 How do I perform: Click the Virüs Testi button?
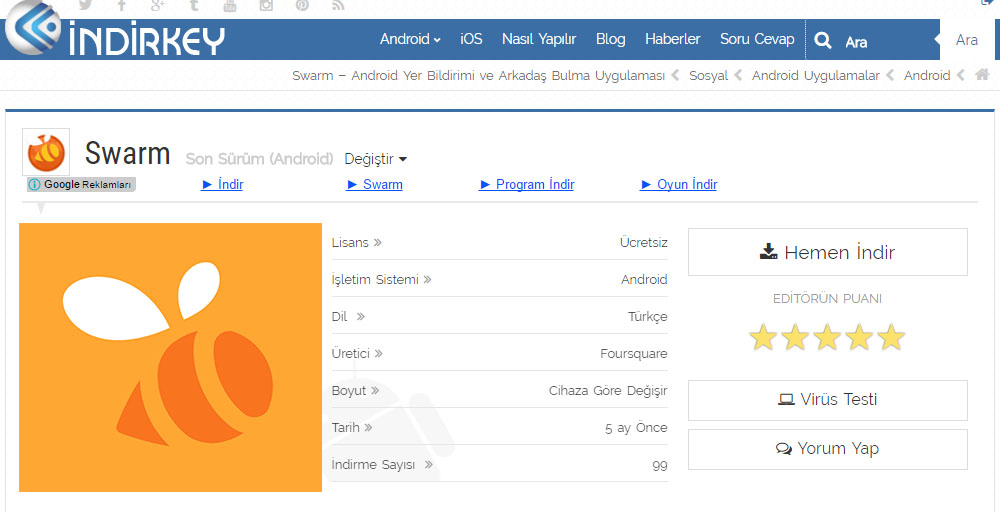pyautogui.click(x=828, y=400)
